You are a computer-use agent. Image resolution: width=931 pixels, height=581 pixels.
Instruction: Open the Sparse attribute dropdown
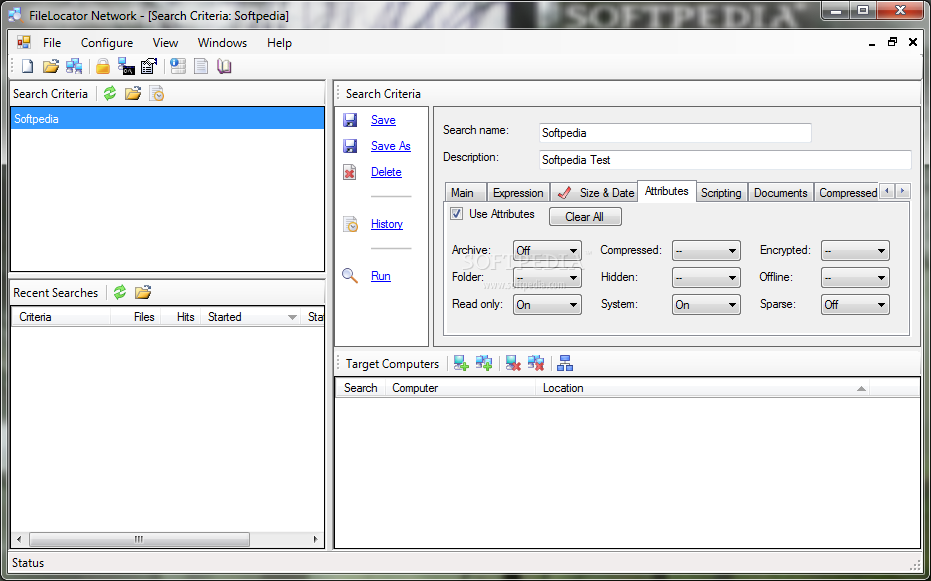click(855, 304)
